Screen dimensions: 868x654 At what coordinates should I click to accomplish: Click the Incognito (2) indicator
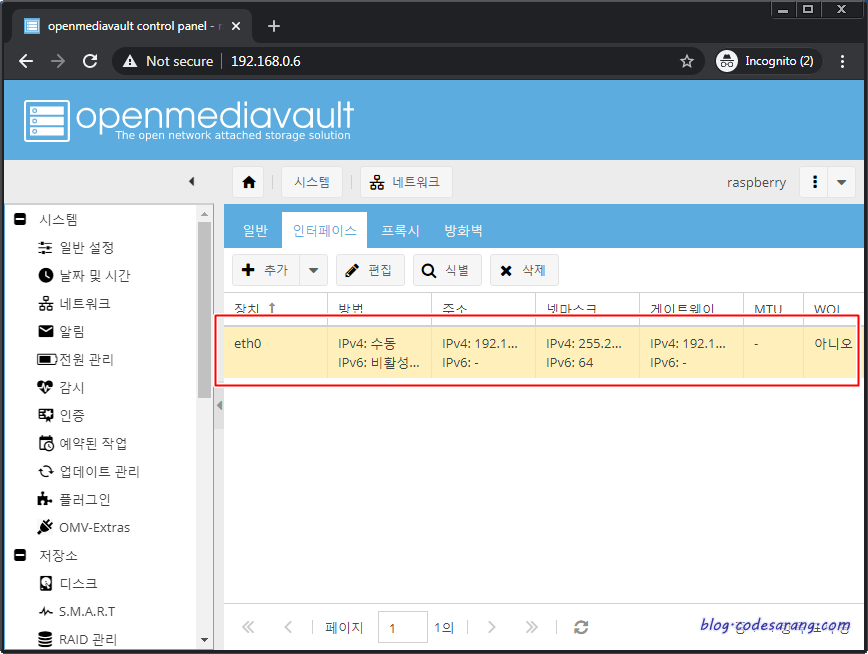[768, 61]
